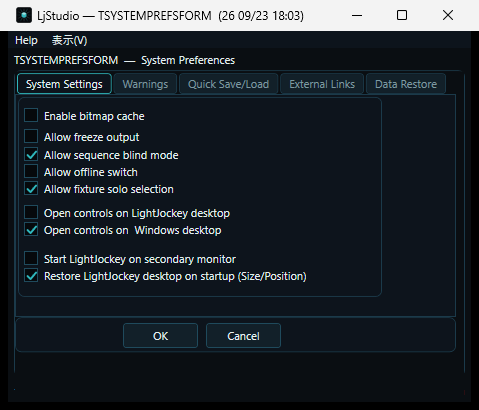
Task: Click 'TSYSTEMPREFSFORM' in the form heading
Action: (x=66, y=60)
